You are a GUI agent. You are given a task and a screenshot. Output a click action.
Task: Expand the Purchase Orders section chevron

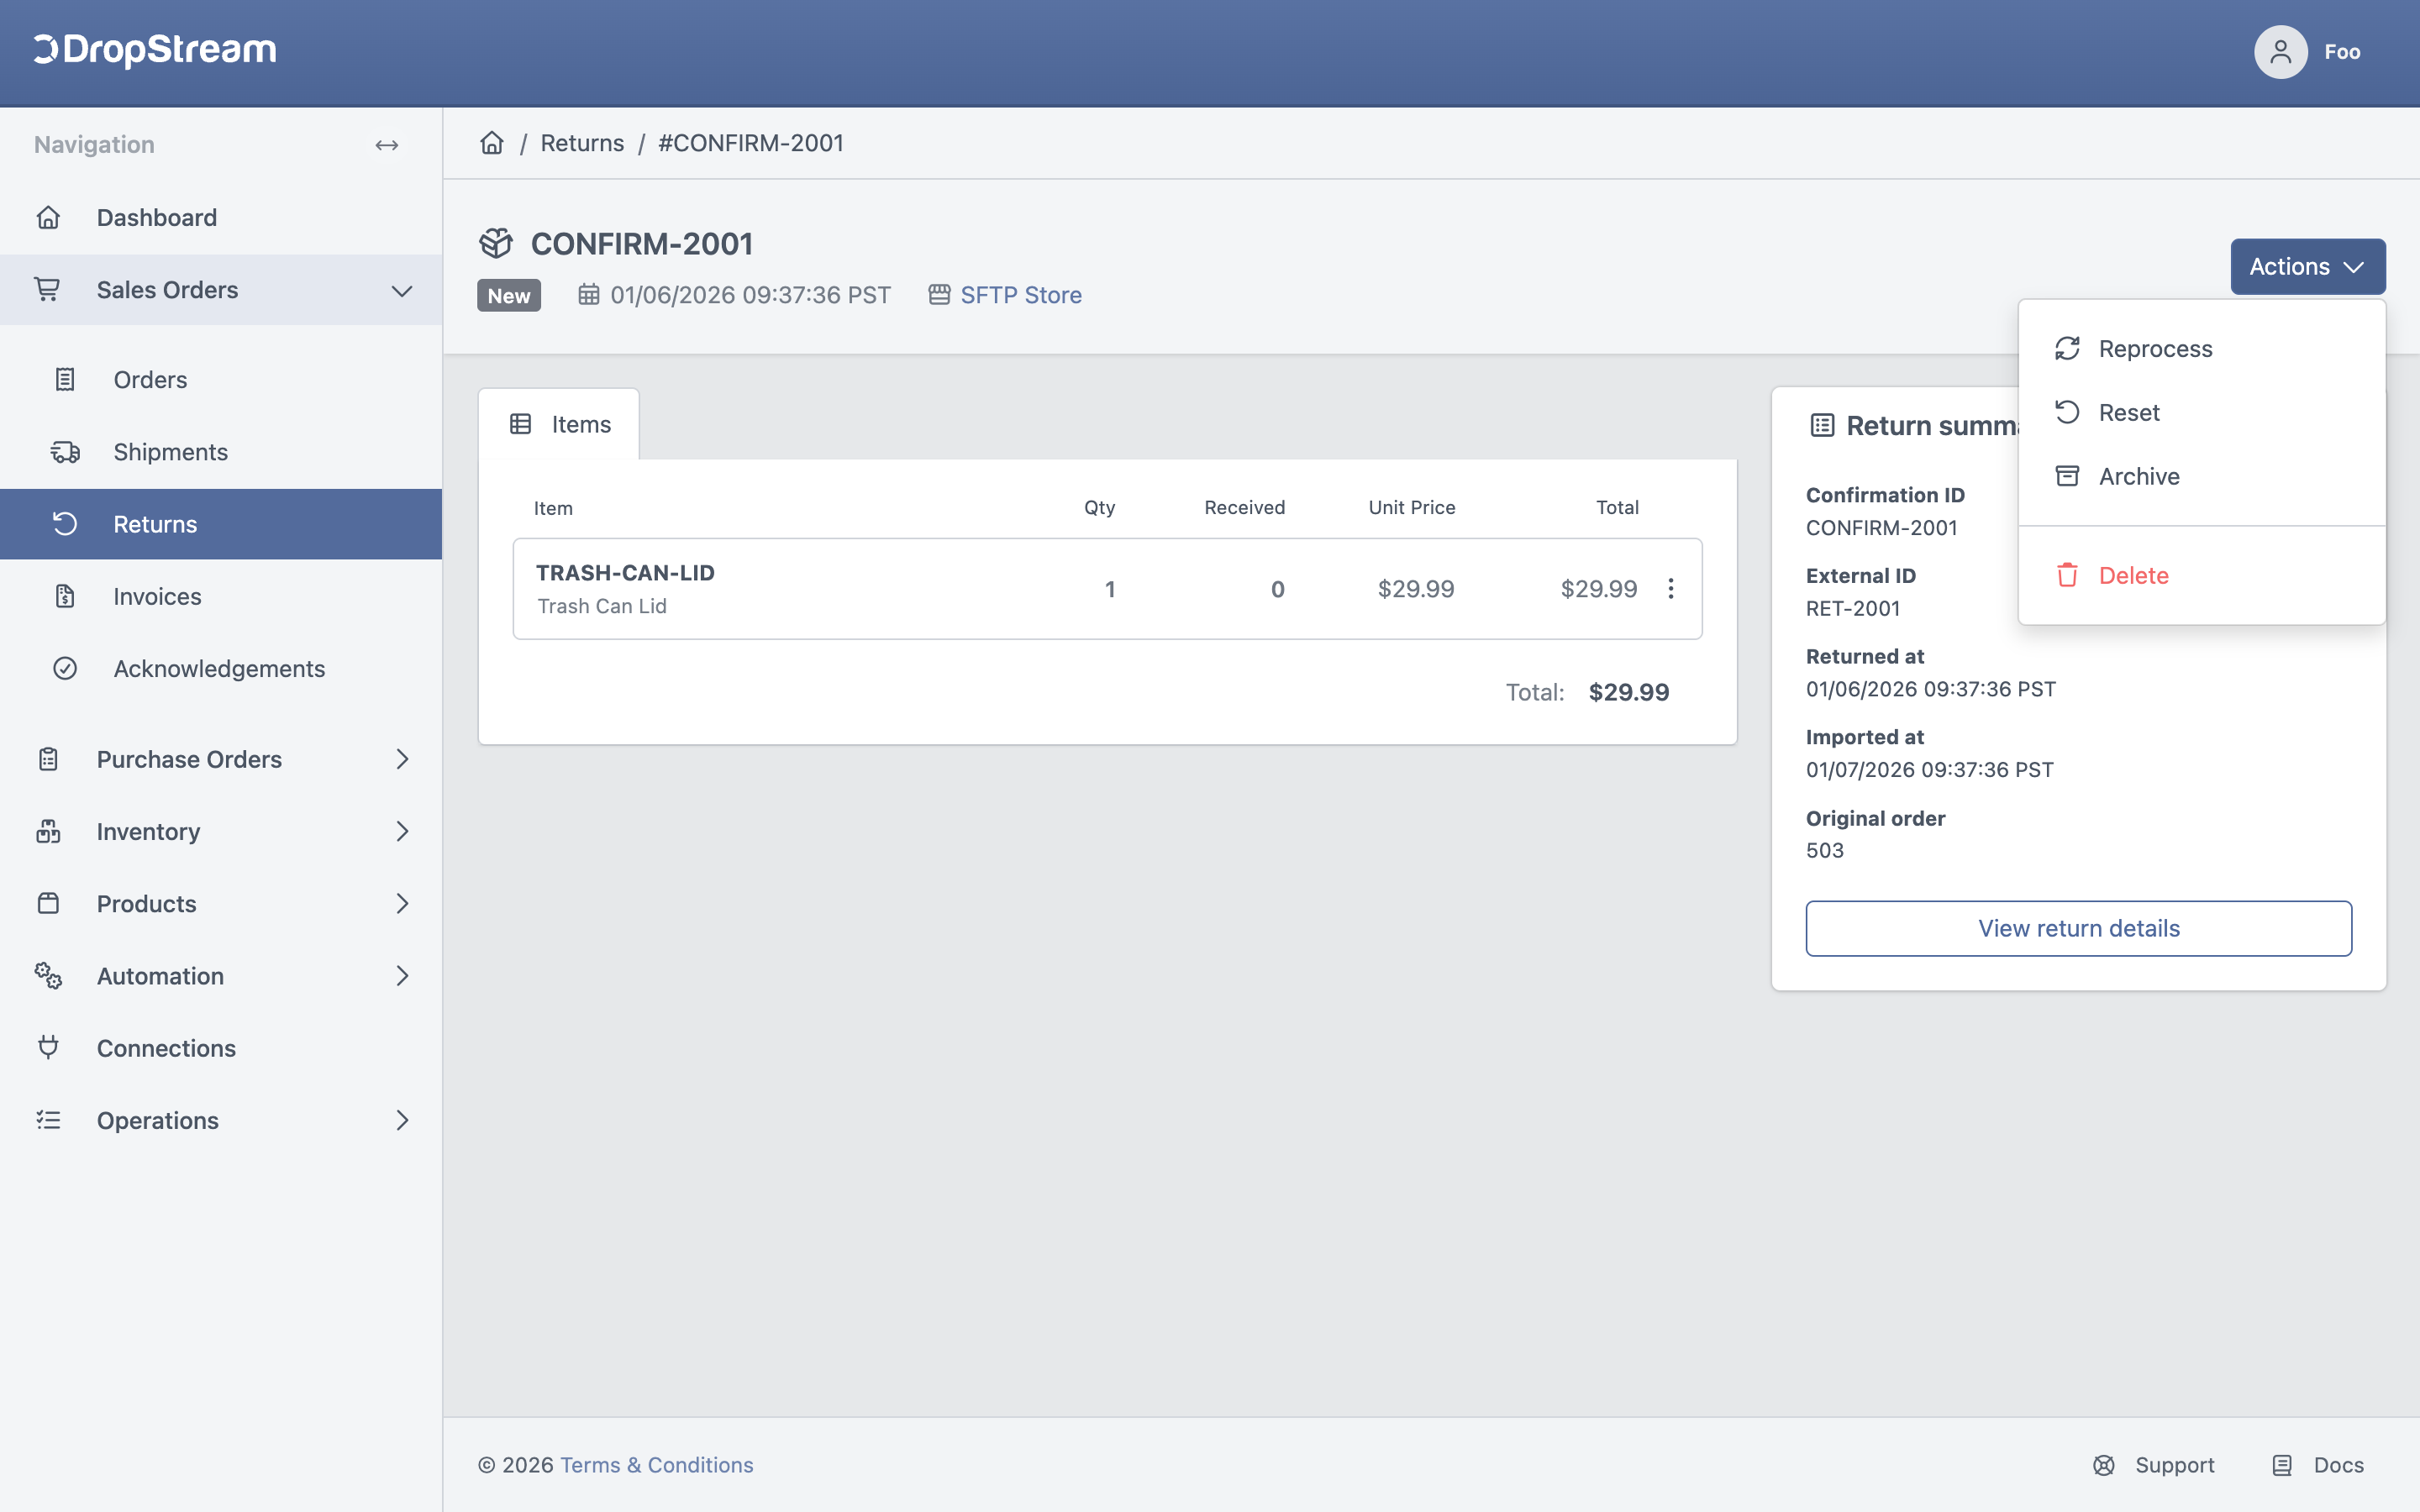coord(402,760)
